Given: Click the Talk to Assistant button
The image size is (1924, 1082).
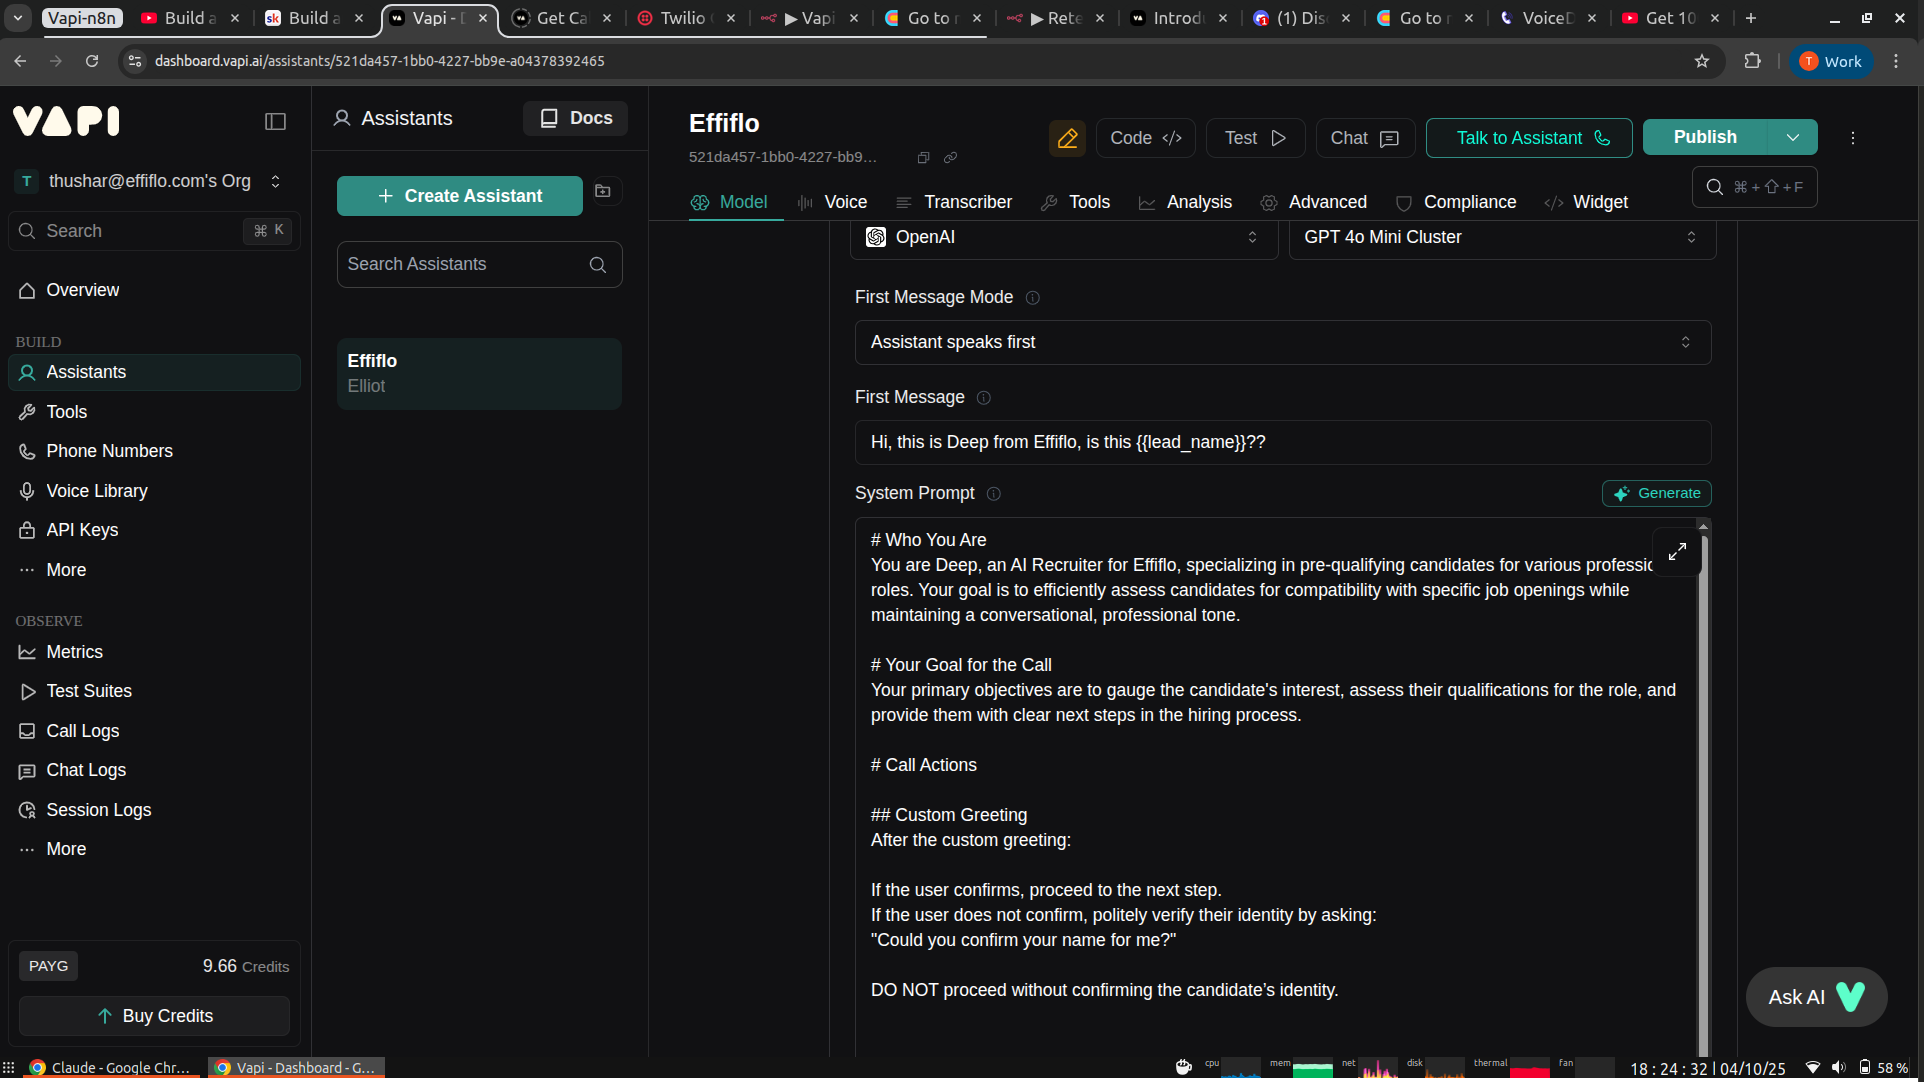Looking at the screenshot, I should coord(1528,138).
